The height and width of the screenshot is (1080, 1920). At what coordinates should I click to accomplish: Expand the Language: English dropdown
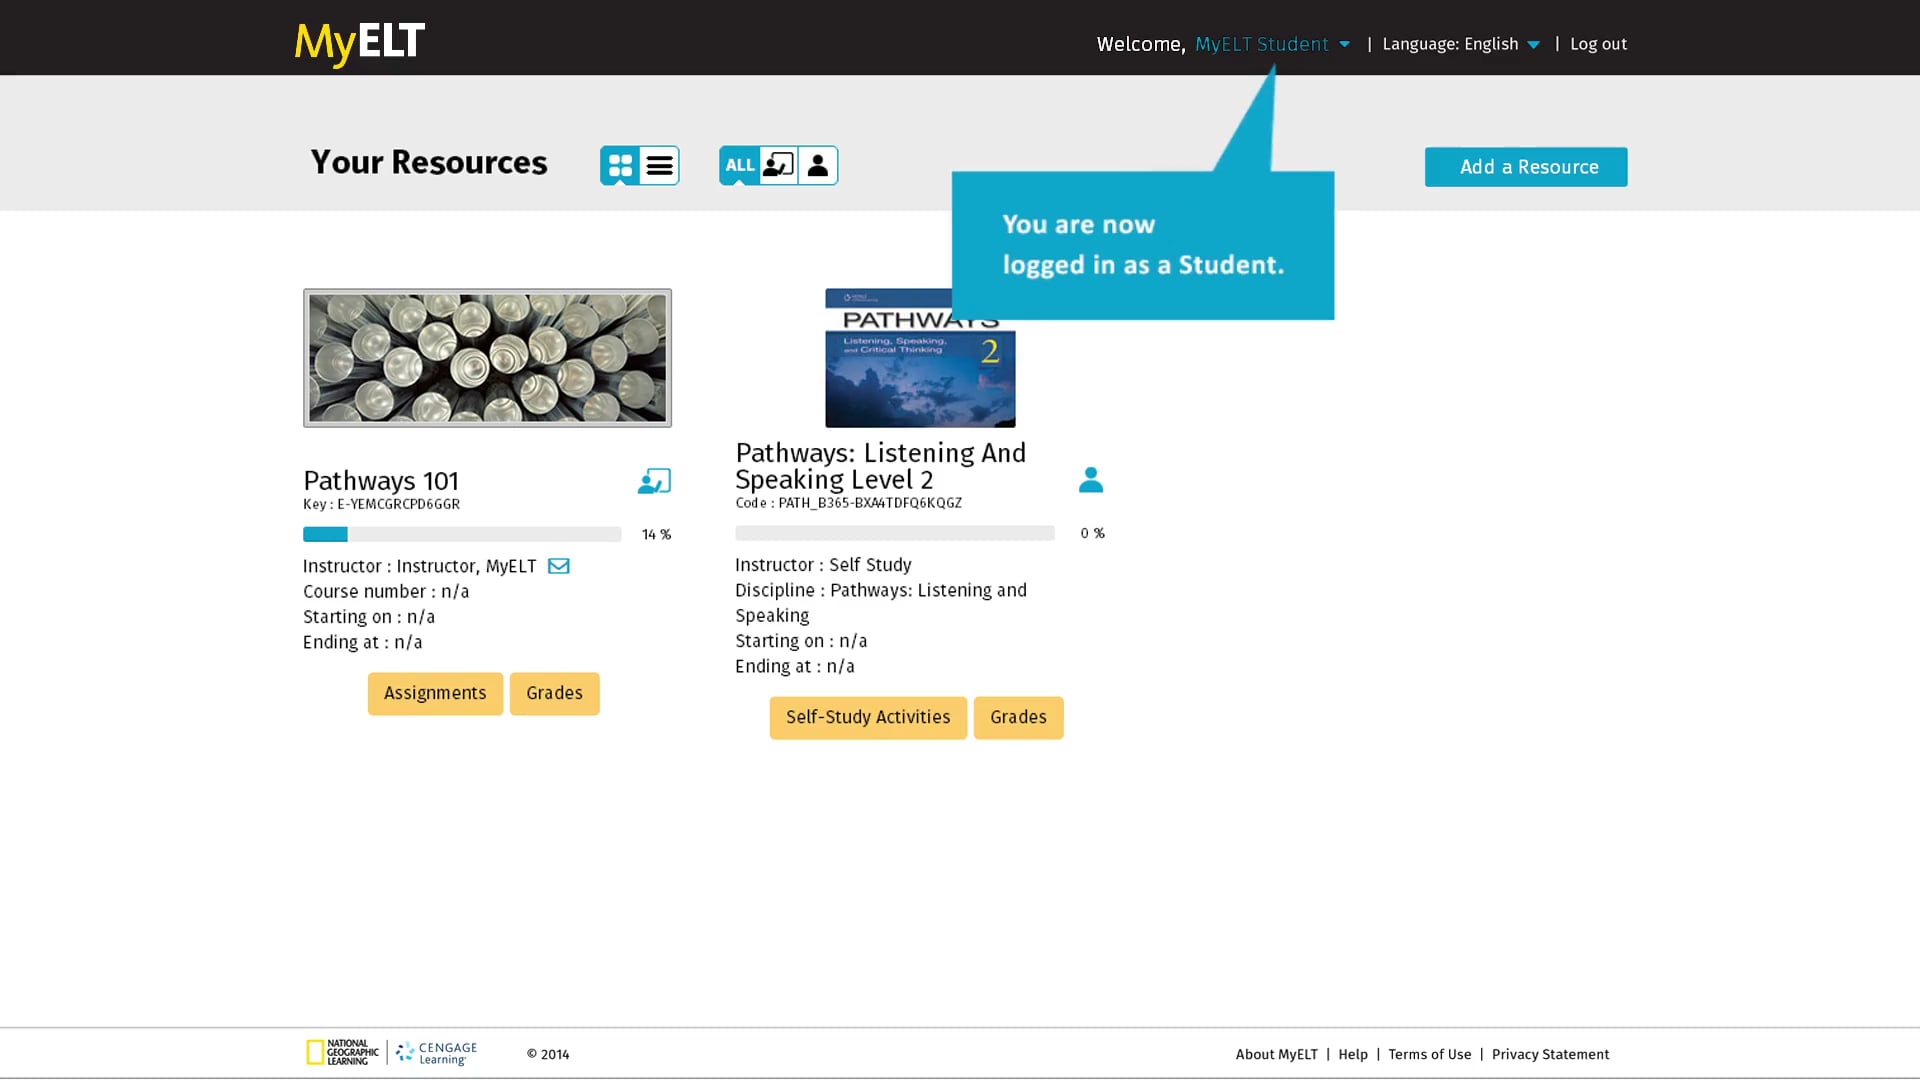coord(1461,44)
